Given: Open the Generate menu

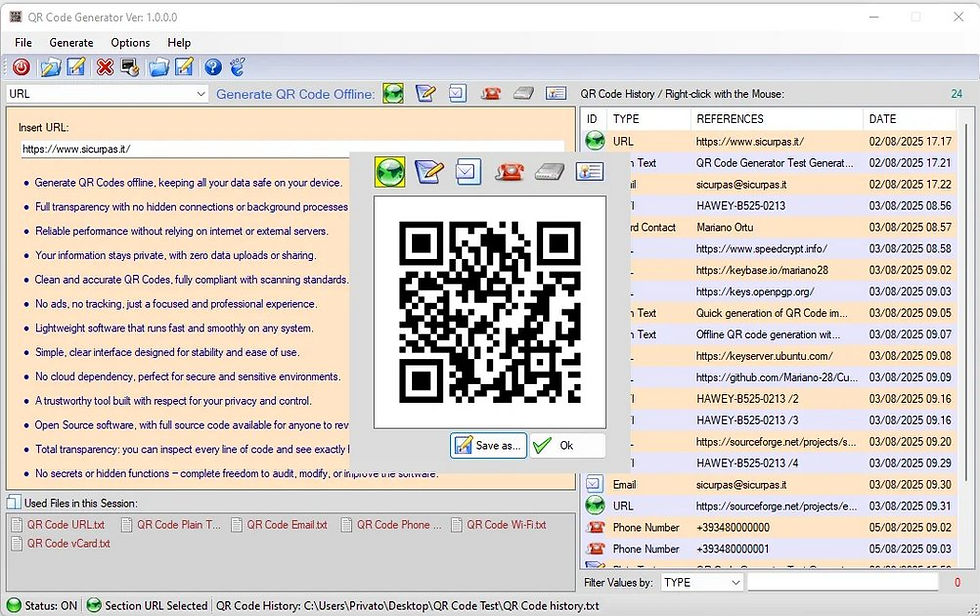Looking at the screenshot, I should pos(71,42).
